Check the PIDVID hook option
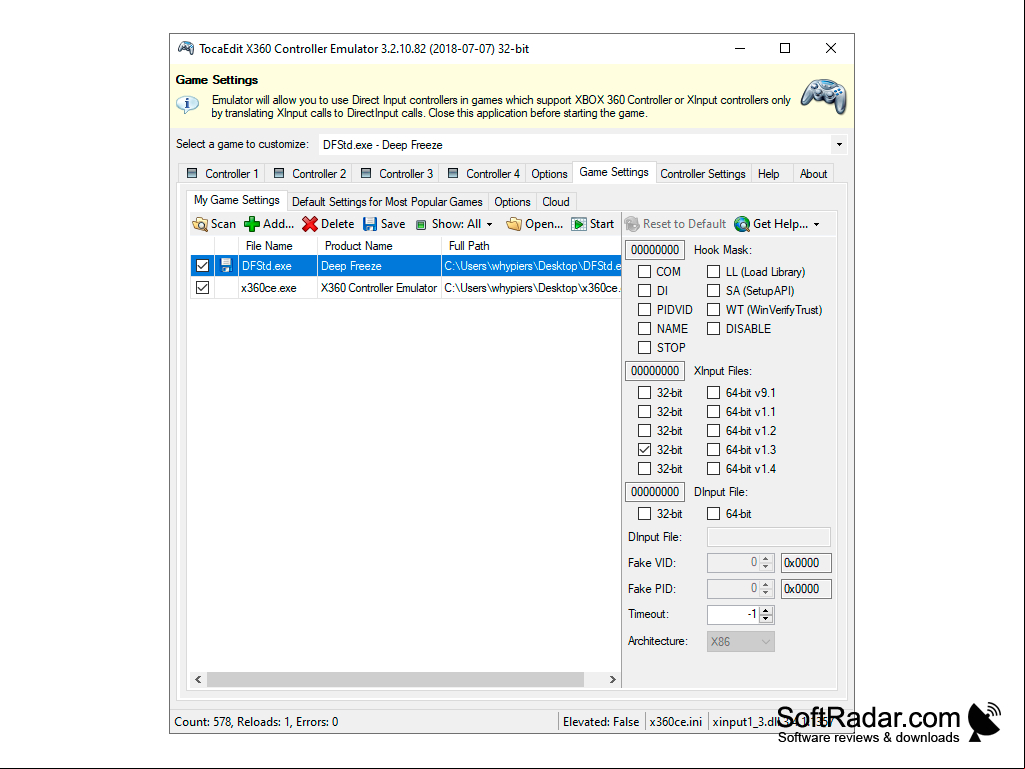 click(x=645, y=309)
